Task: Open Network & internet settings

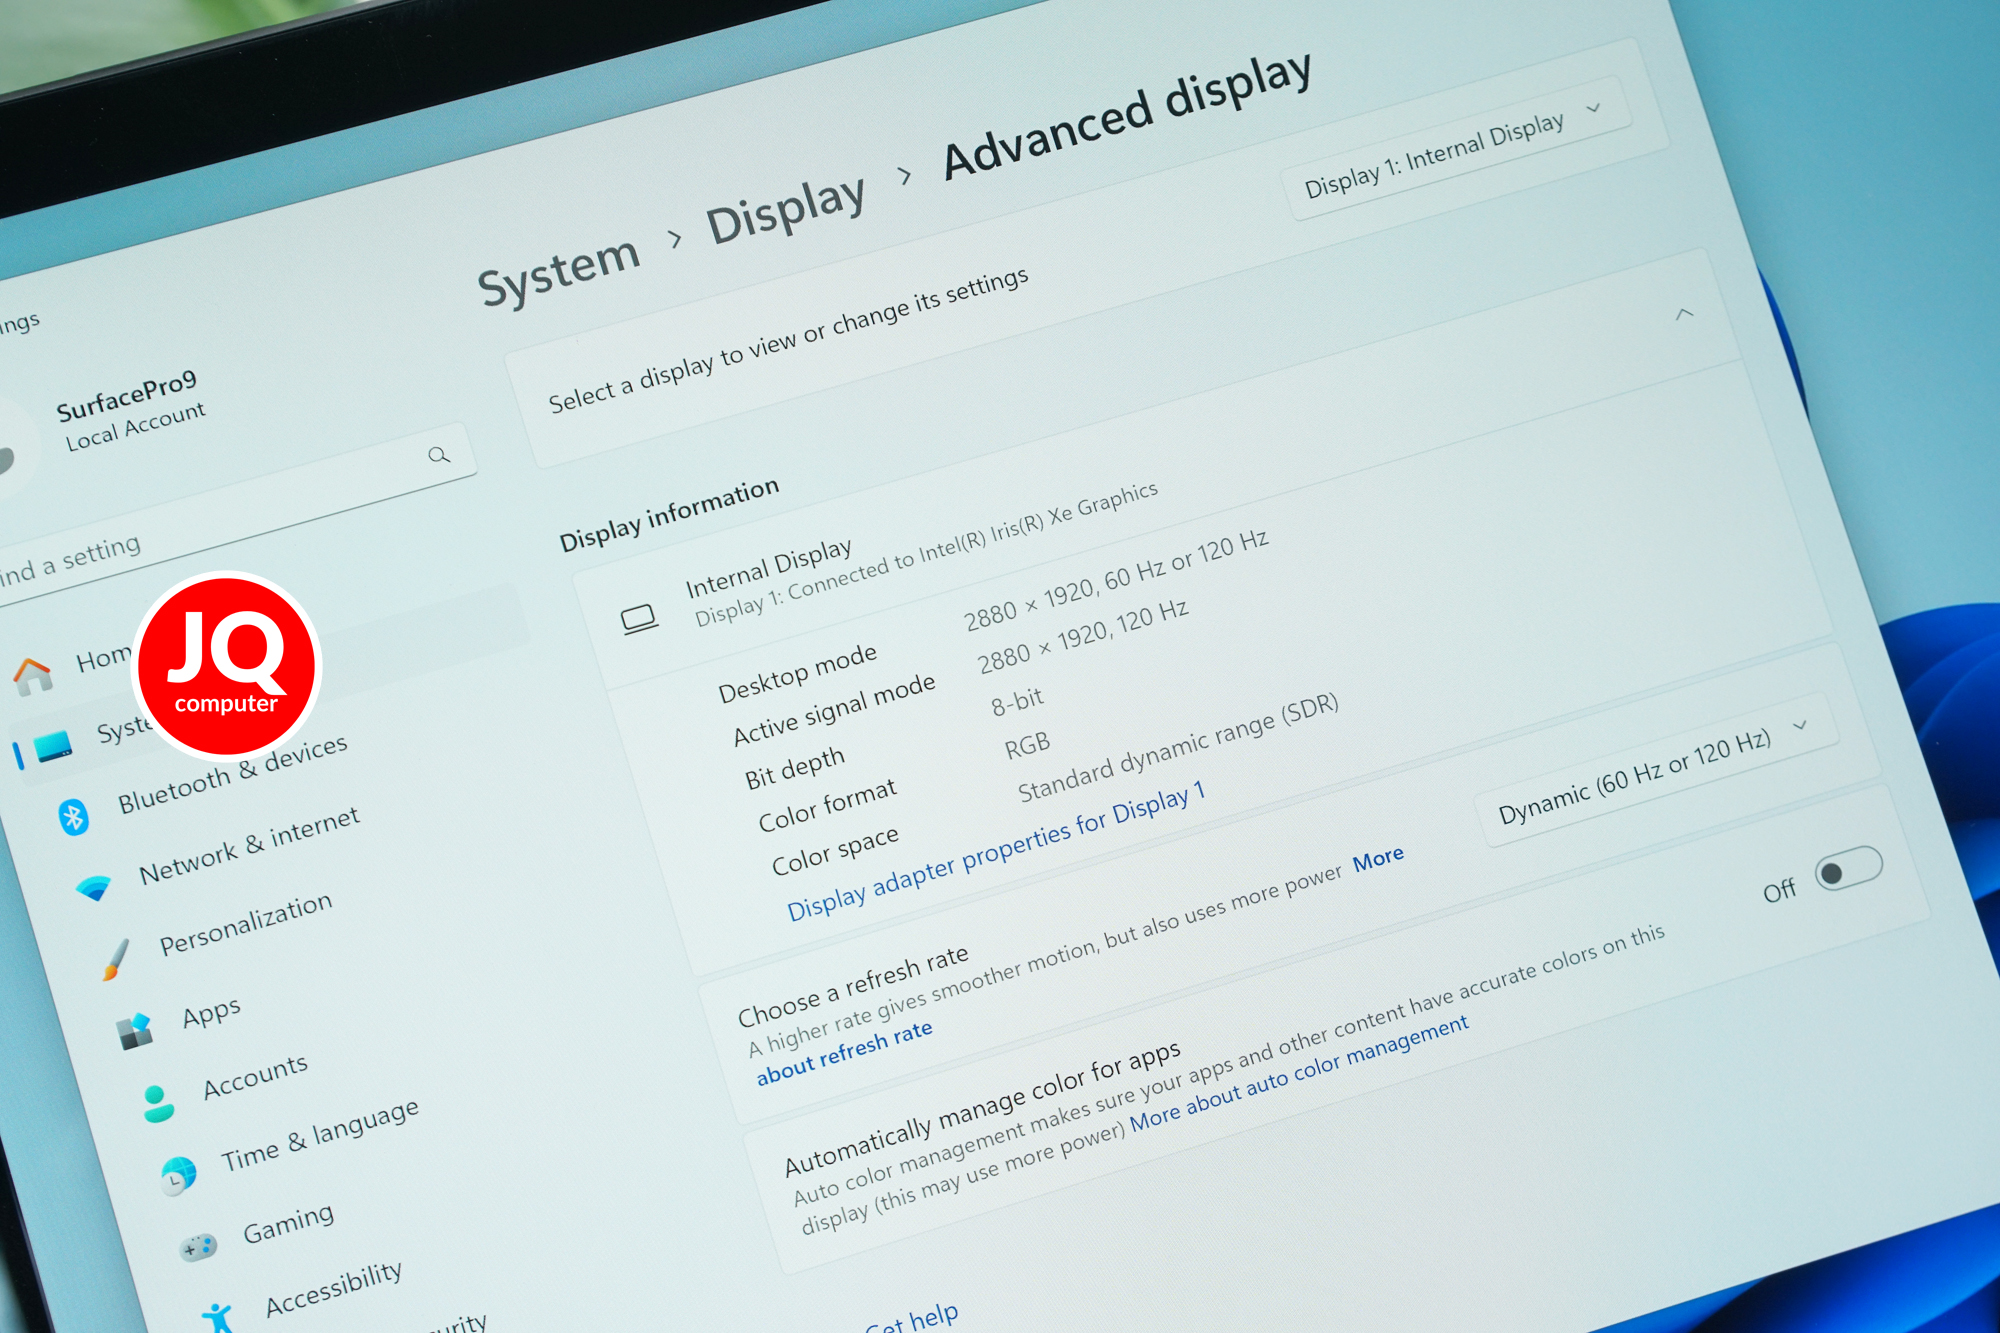Action: [x=249, y=845]
